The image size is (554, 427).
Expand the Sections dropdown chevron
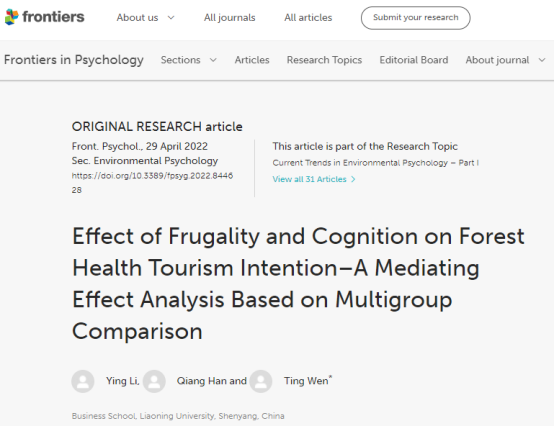tap(213, 60)
